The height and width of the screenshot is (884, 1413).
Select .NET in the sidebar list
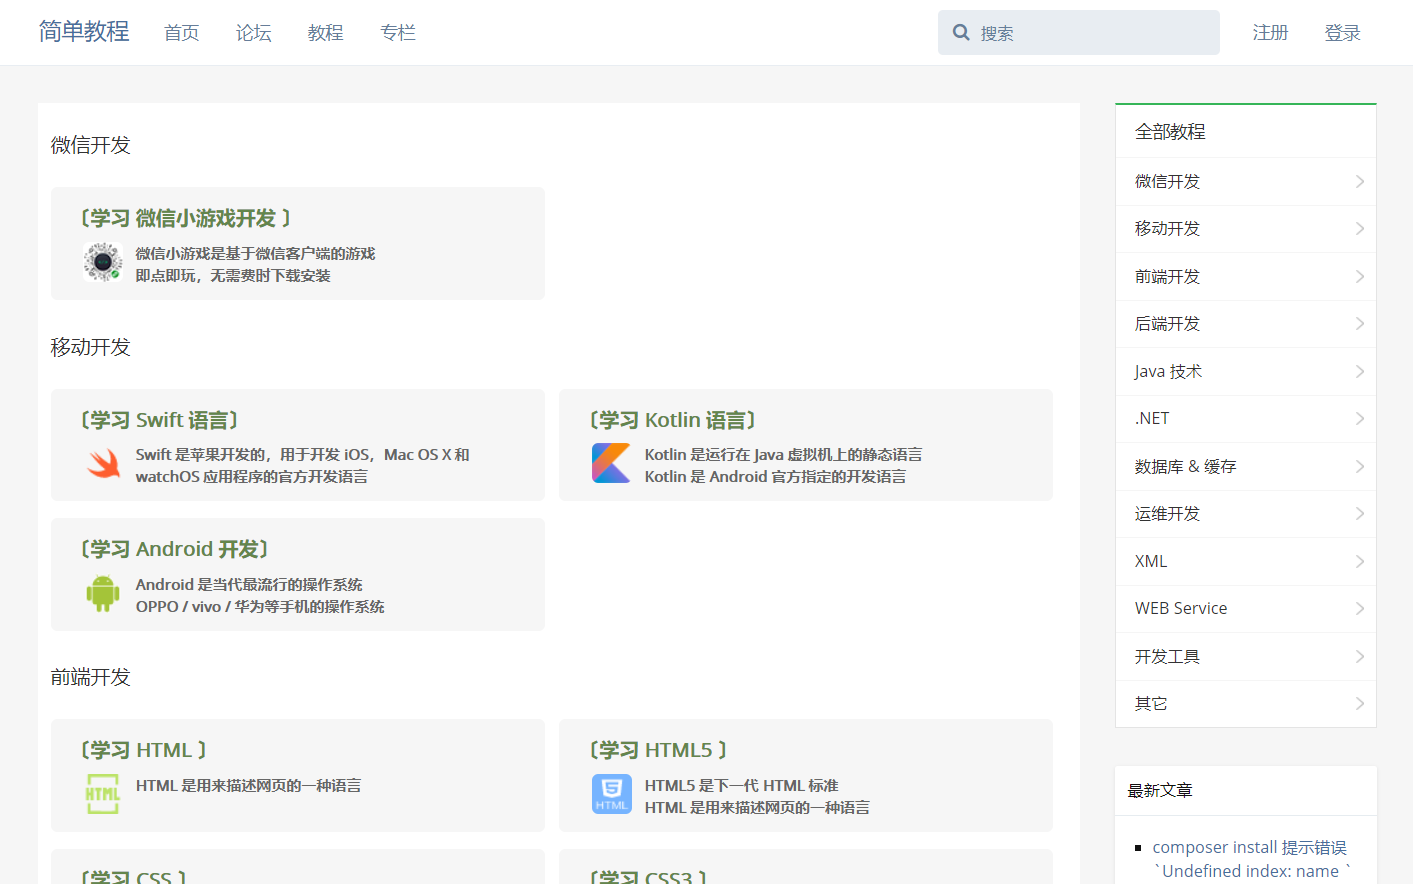1246,418
